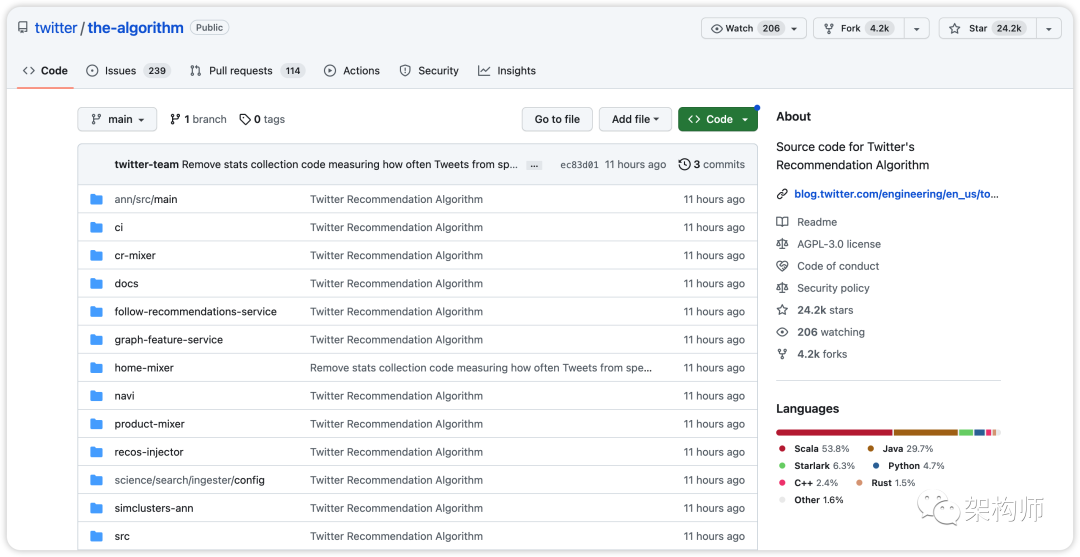1080x557 pixels.
Task: Click the folder icon for simclusters-ann
Action: [96, 508]
